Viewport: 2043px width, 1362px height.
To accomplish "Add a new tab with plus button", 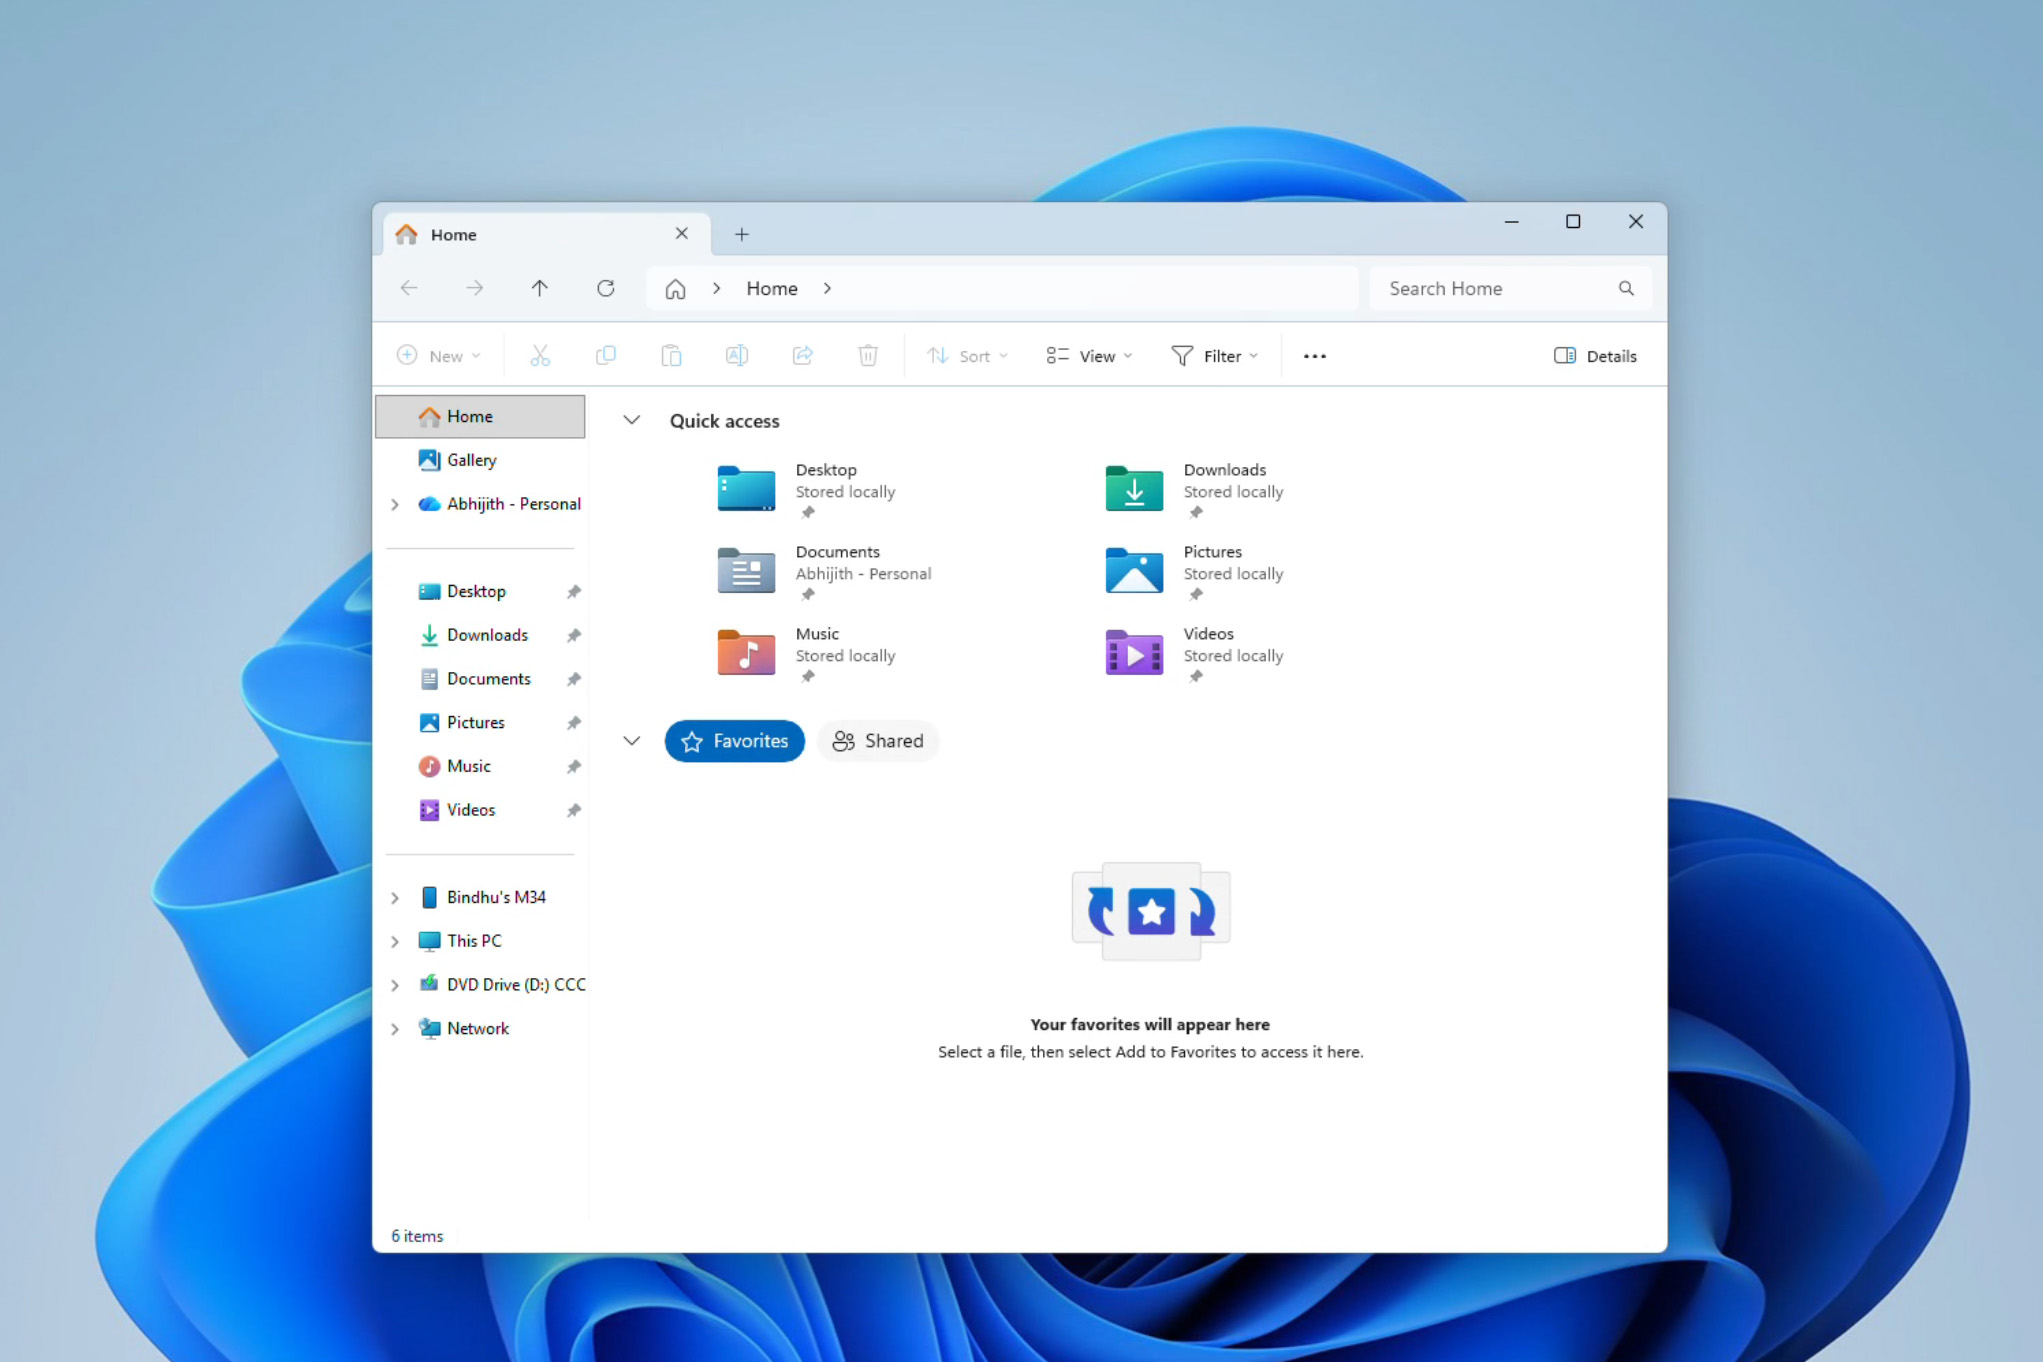I will [x=741, y=235].
